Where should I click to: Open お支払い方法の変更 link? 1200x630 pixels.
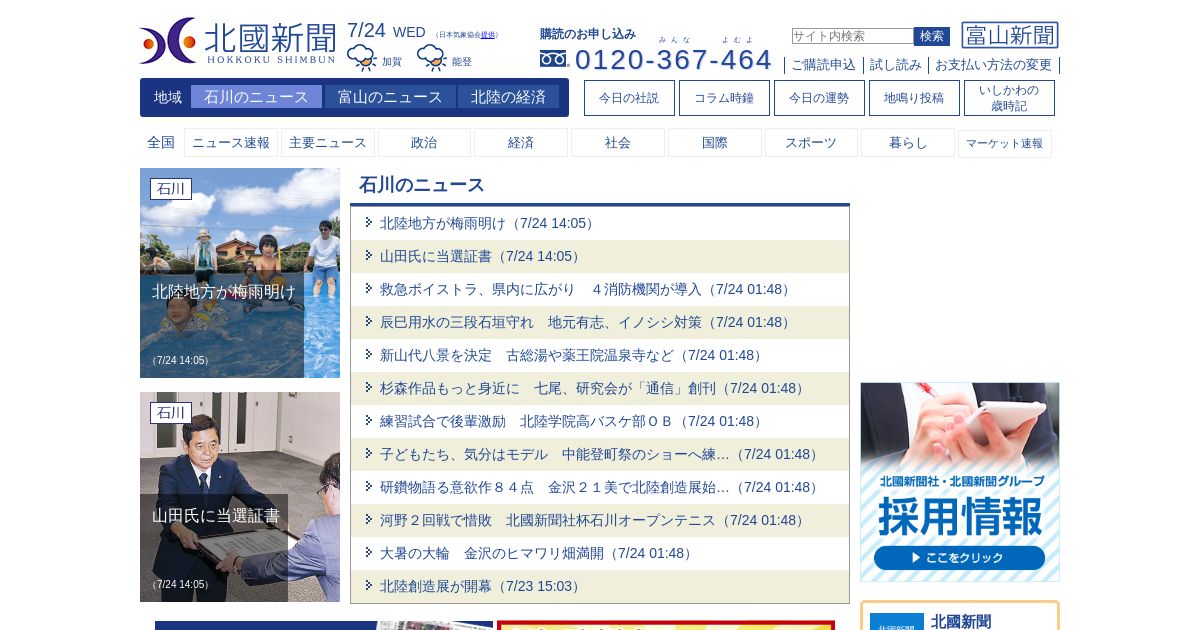[x=993, y=65]
